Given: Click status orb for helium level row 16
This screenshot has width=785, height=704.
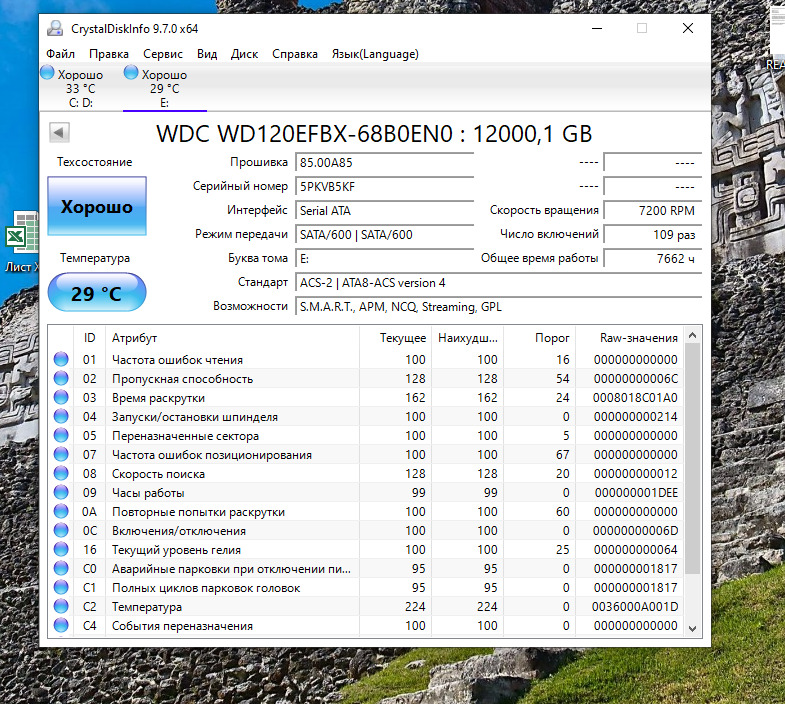Looking at the screenshot, I should pos(61,550).
